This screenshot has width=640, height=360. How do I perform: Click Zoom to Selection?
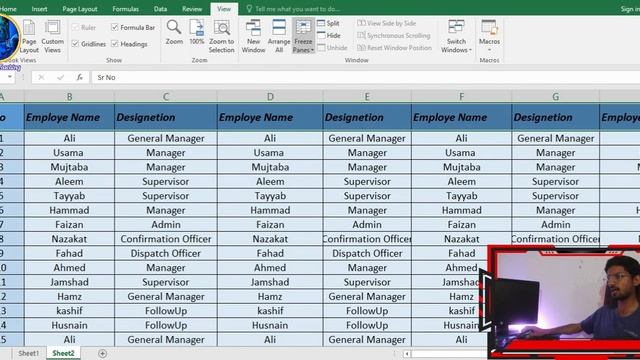pyautogui.click(x=222, y=37)
